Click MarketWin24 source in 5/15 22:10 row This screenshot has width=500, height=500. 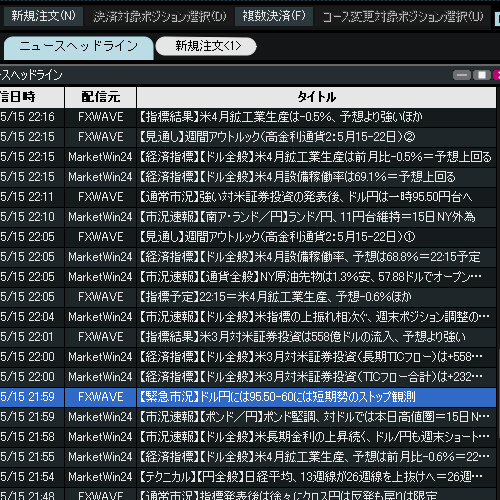(x=100, y=217)
